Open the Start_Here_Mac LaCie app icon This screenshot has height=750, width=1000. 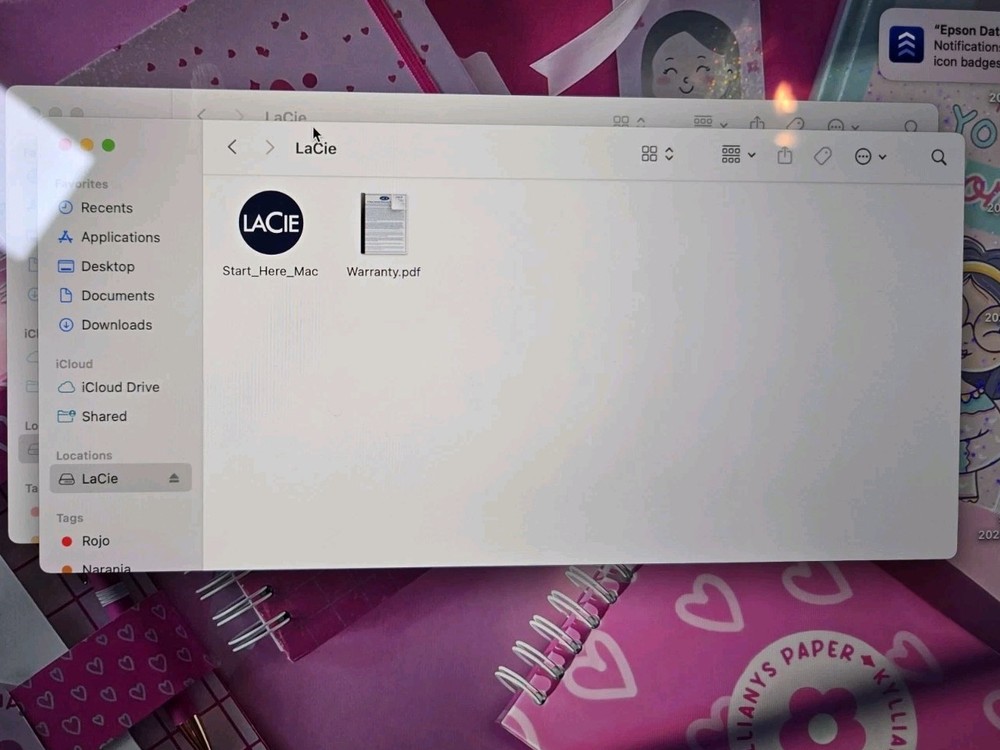click(271, 223)
